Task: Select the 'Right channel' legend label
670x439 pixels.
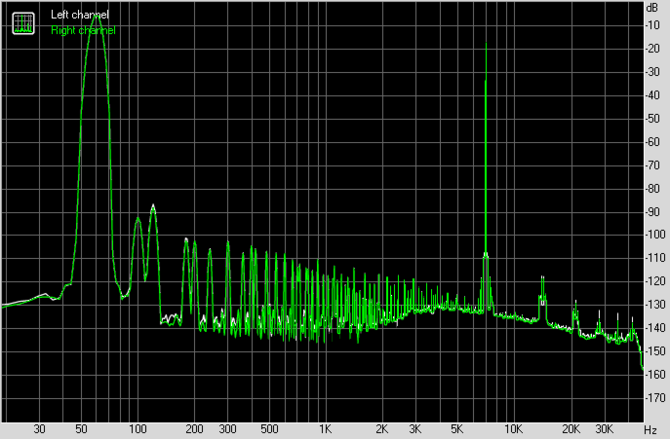Action: coord(83,30)
